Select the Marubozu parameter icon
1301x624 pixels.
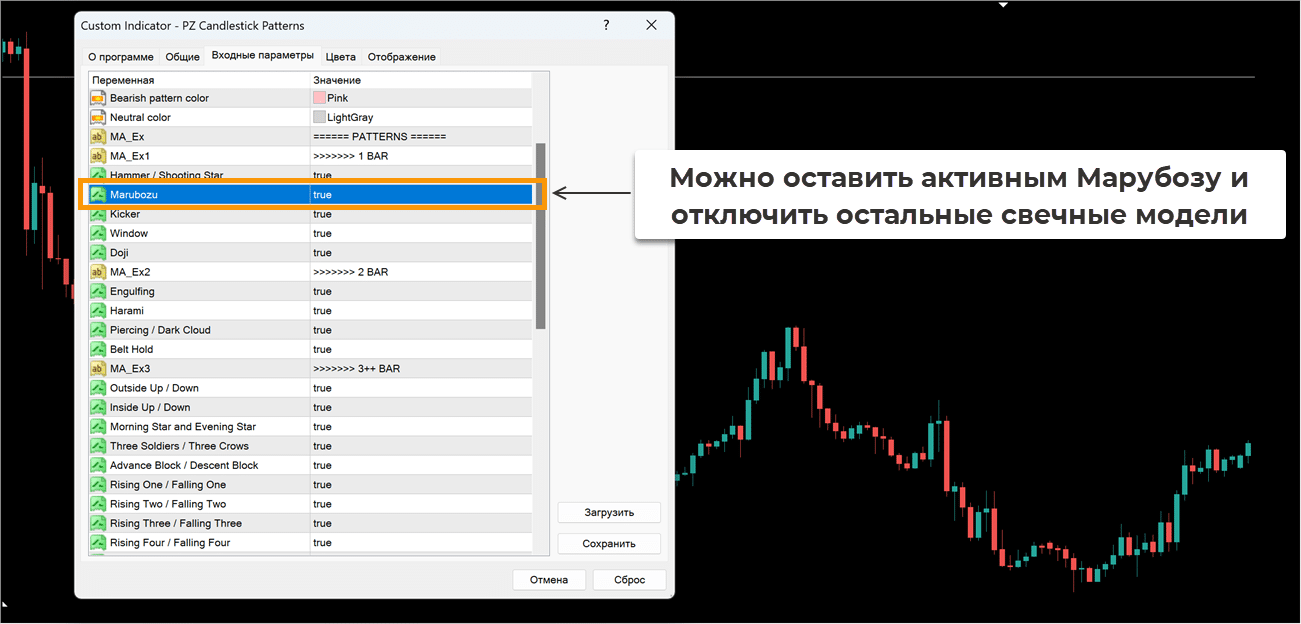pos(98,195)
